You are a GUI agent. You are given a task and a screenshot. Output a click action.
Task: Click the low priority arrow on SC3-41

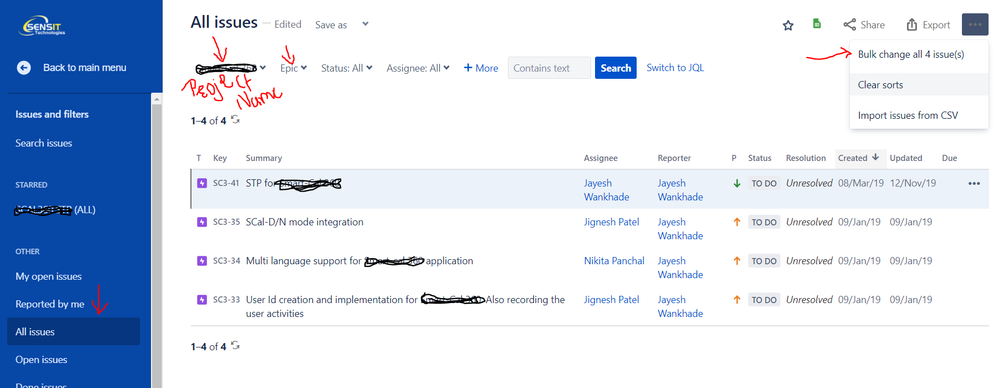tap(737, 183)
